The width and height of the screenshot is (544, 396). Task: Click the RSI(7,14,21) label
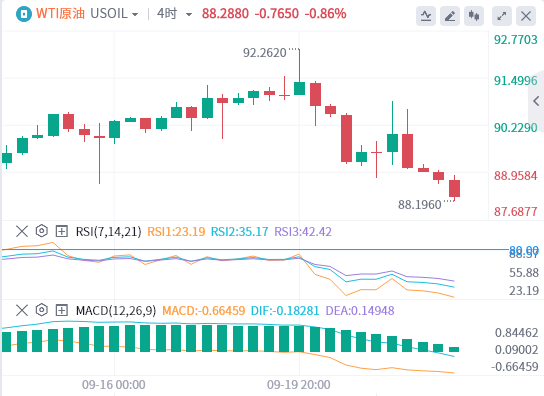(x=109, y=231)
